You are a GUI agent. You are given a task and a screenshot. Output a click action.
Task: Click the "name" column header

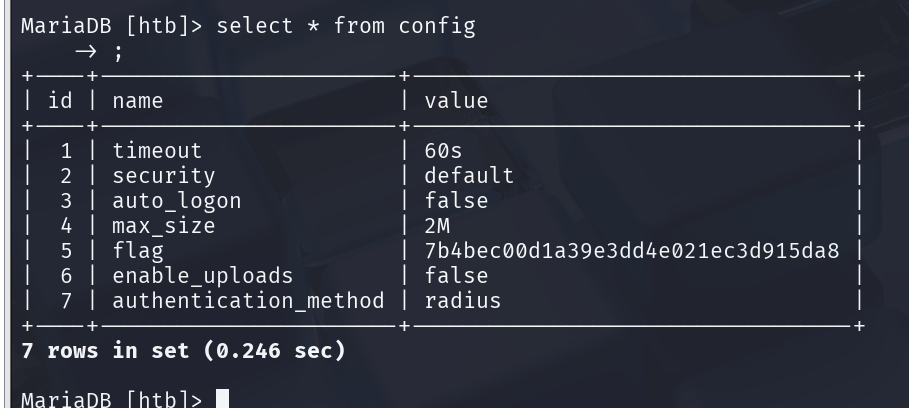(138, 100)
